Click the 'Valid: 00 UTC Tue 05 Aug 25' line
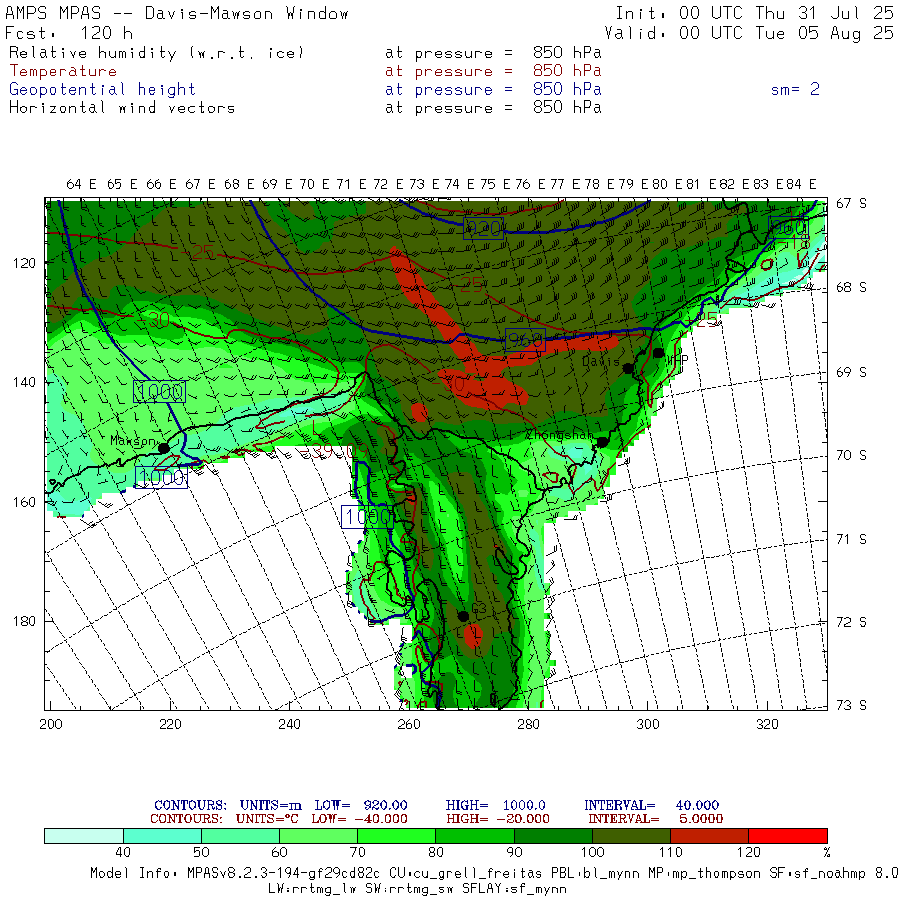The height and width of the screenshot is (900, 900). (x=749, y=33)
